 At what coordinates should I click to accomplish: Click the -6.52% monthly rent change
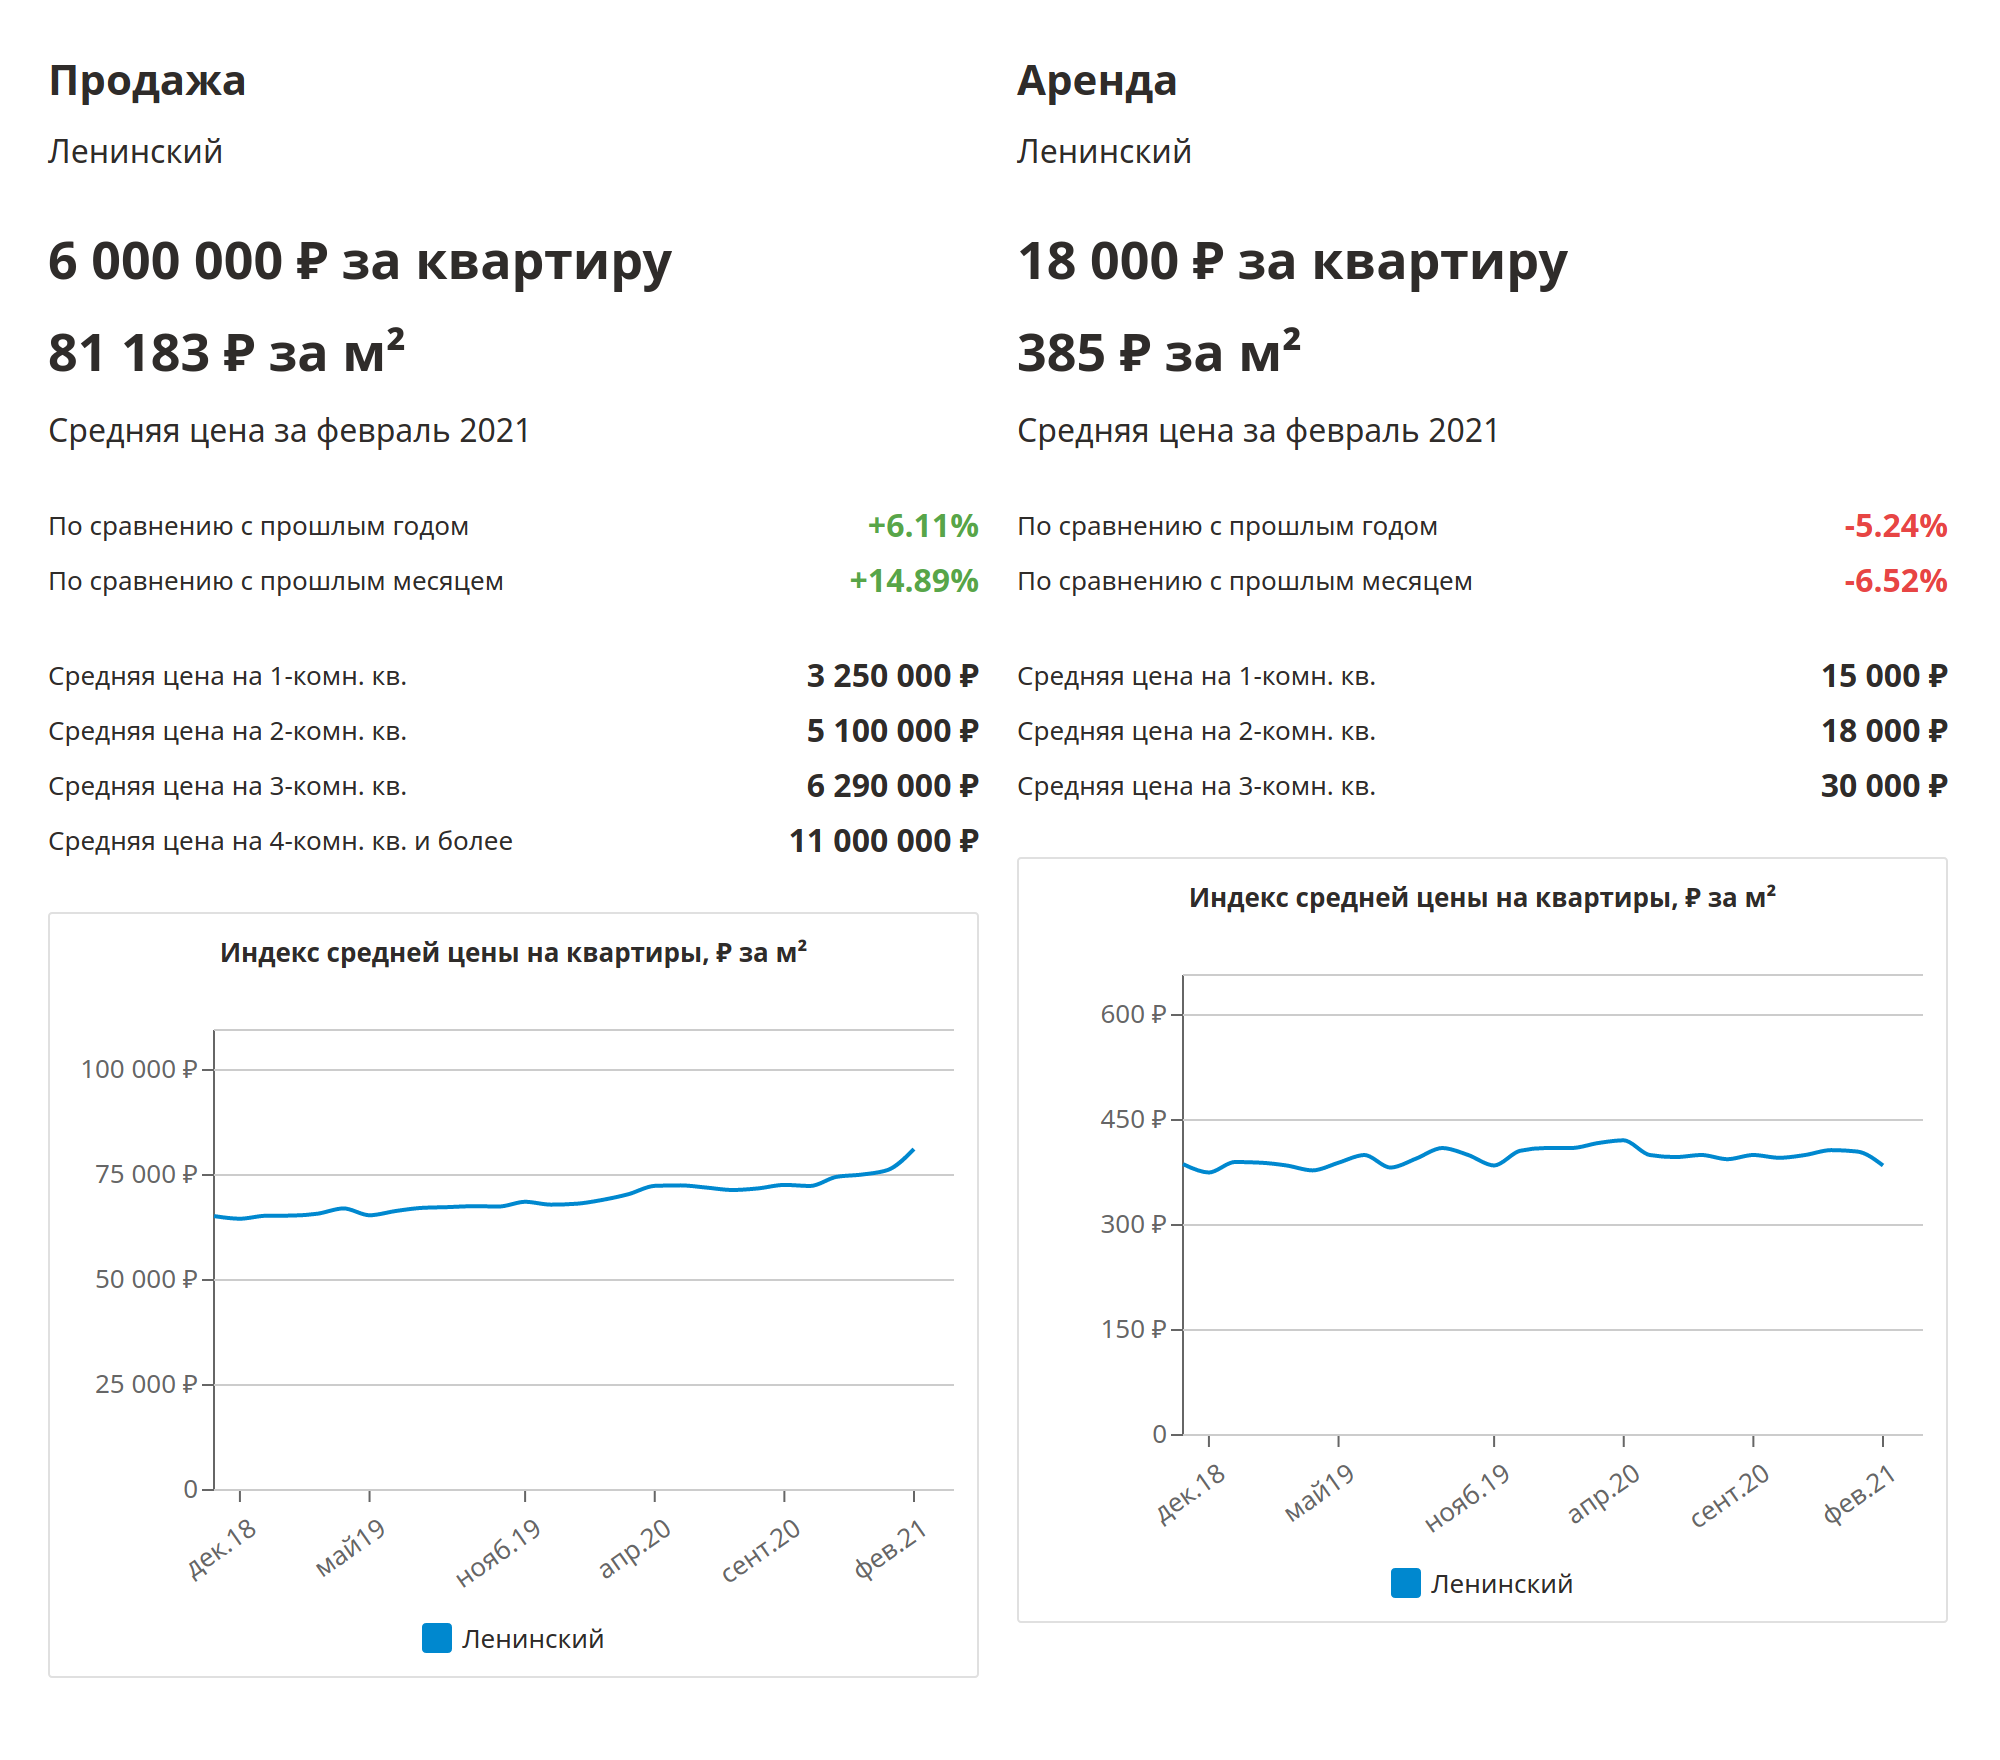click(1896, 581)
